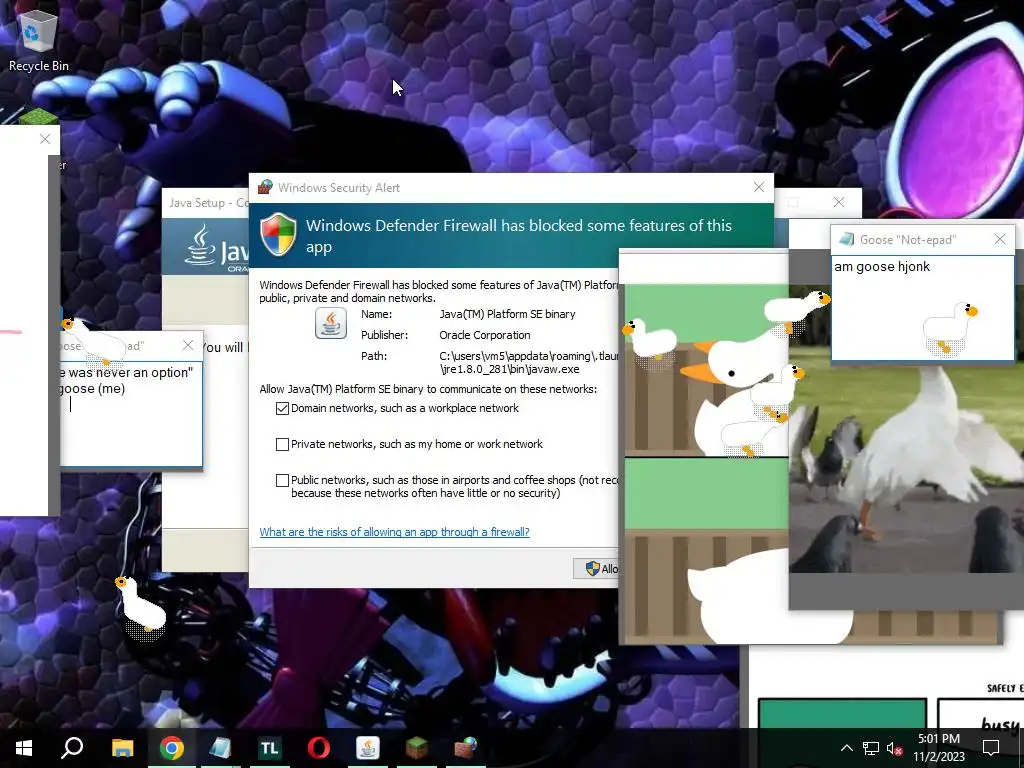Open the Recycle Bin desktop icon
The width and height of the screenshot is (1024, 768).
[38, 39]
